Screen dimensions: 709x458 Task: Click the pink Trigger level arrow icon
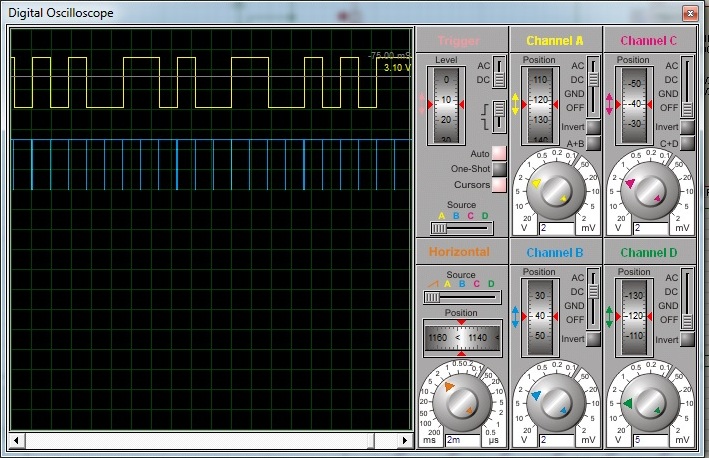[423, 104]
